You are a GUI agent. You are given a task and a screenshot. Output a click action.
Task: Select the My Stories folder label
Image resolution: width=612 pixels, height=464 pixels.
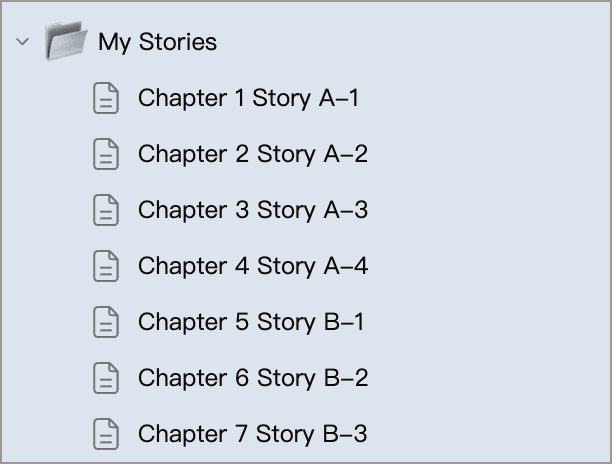(157, 42)
